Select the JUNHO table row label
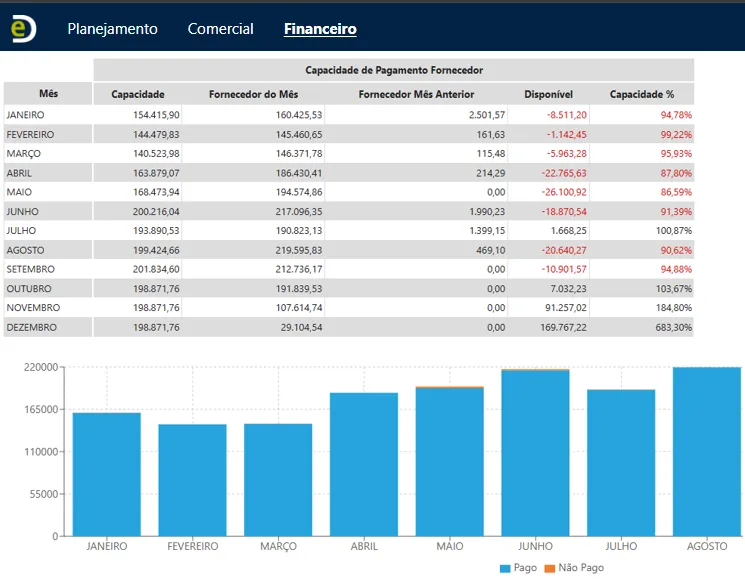The height and width of the screenshot is (586, 745). pyautogui.click(x=22, y=211)
